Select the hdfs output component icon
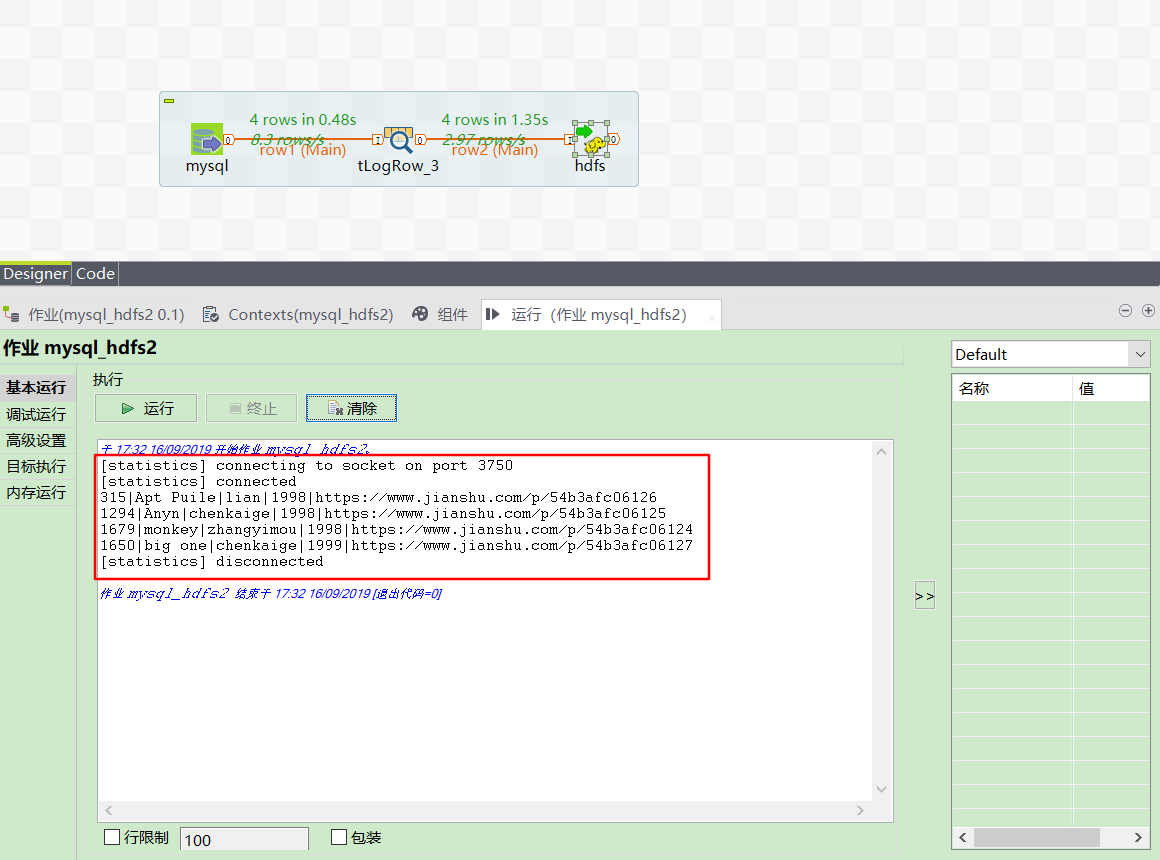Image resolution: width=1160 pixels, height=860 pixels. coord(589,139)
